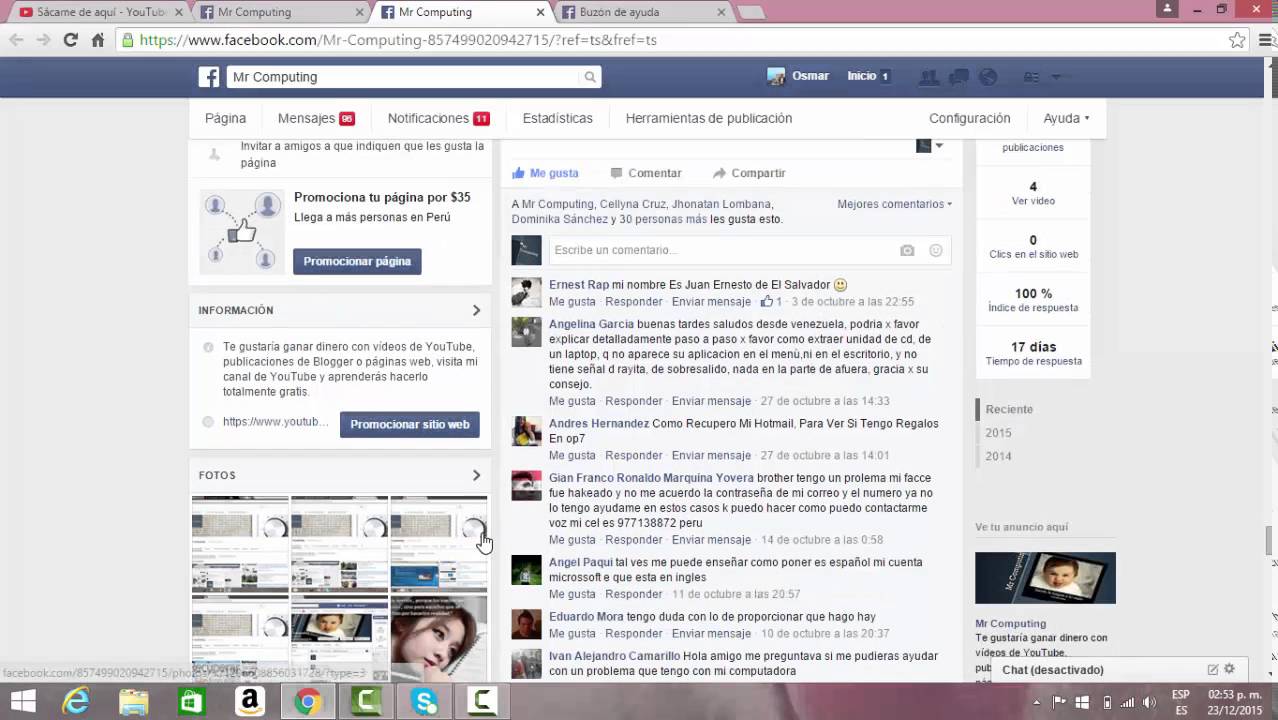
Task: Click the search magnifier in Facebook search bar
Action: (590, 77)
